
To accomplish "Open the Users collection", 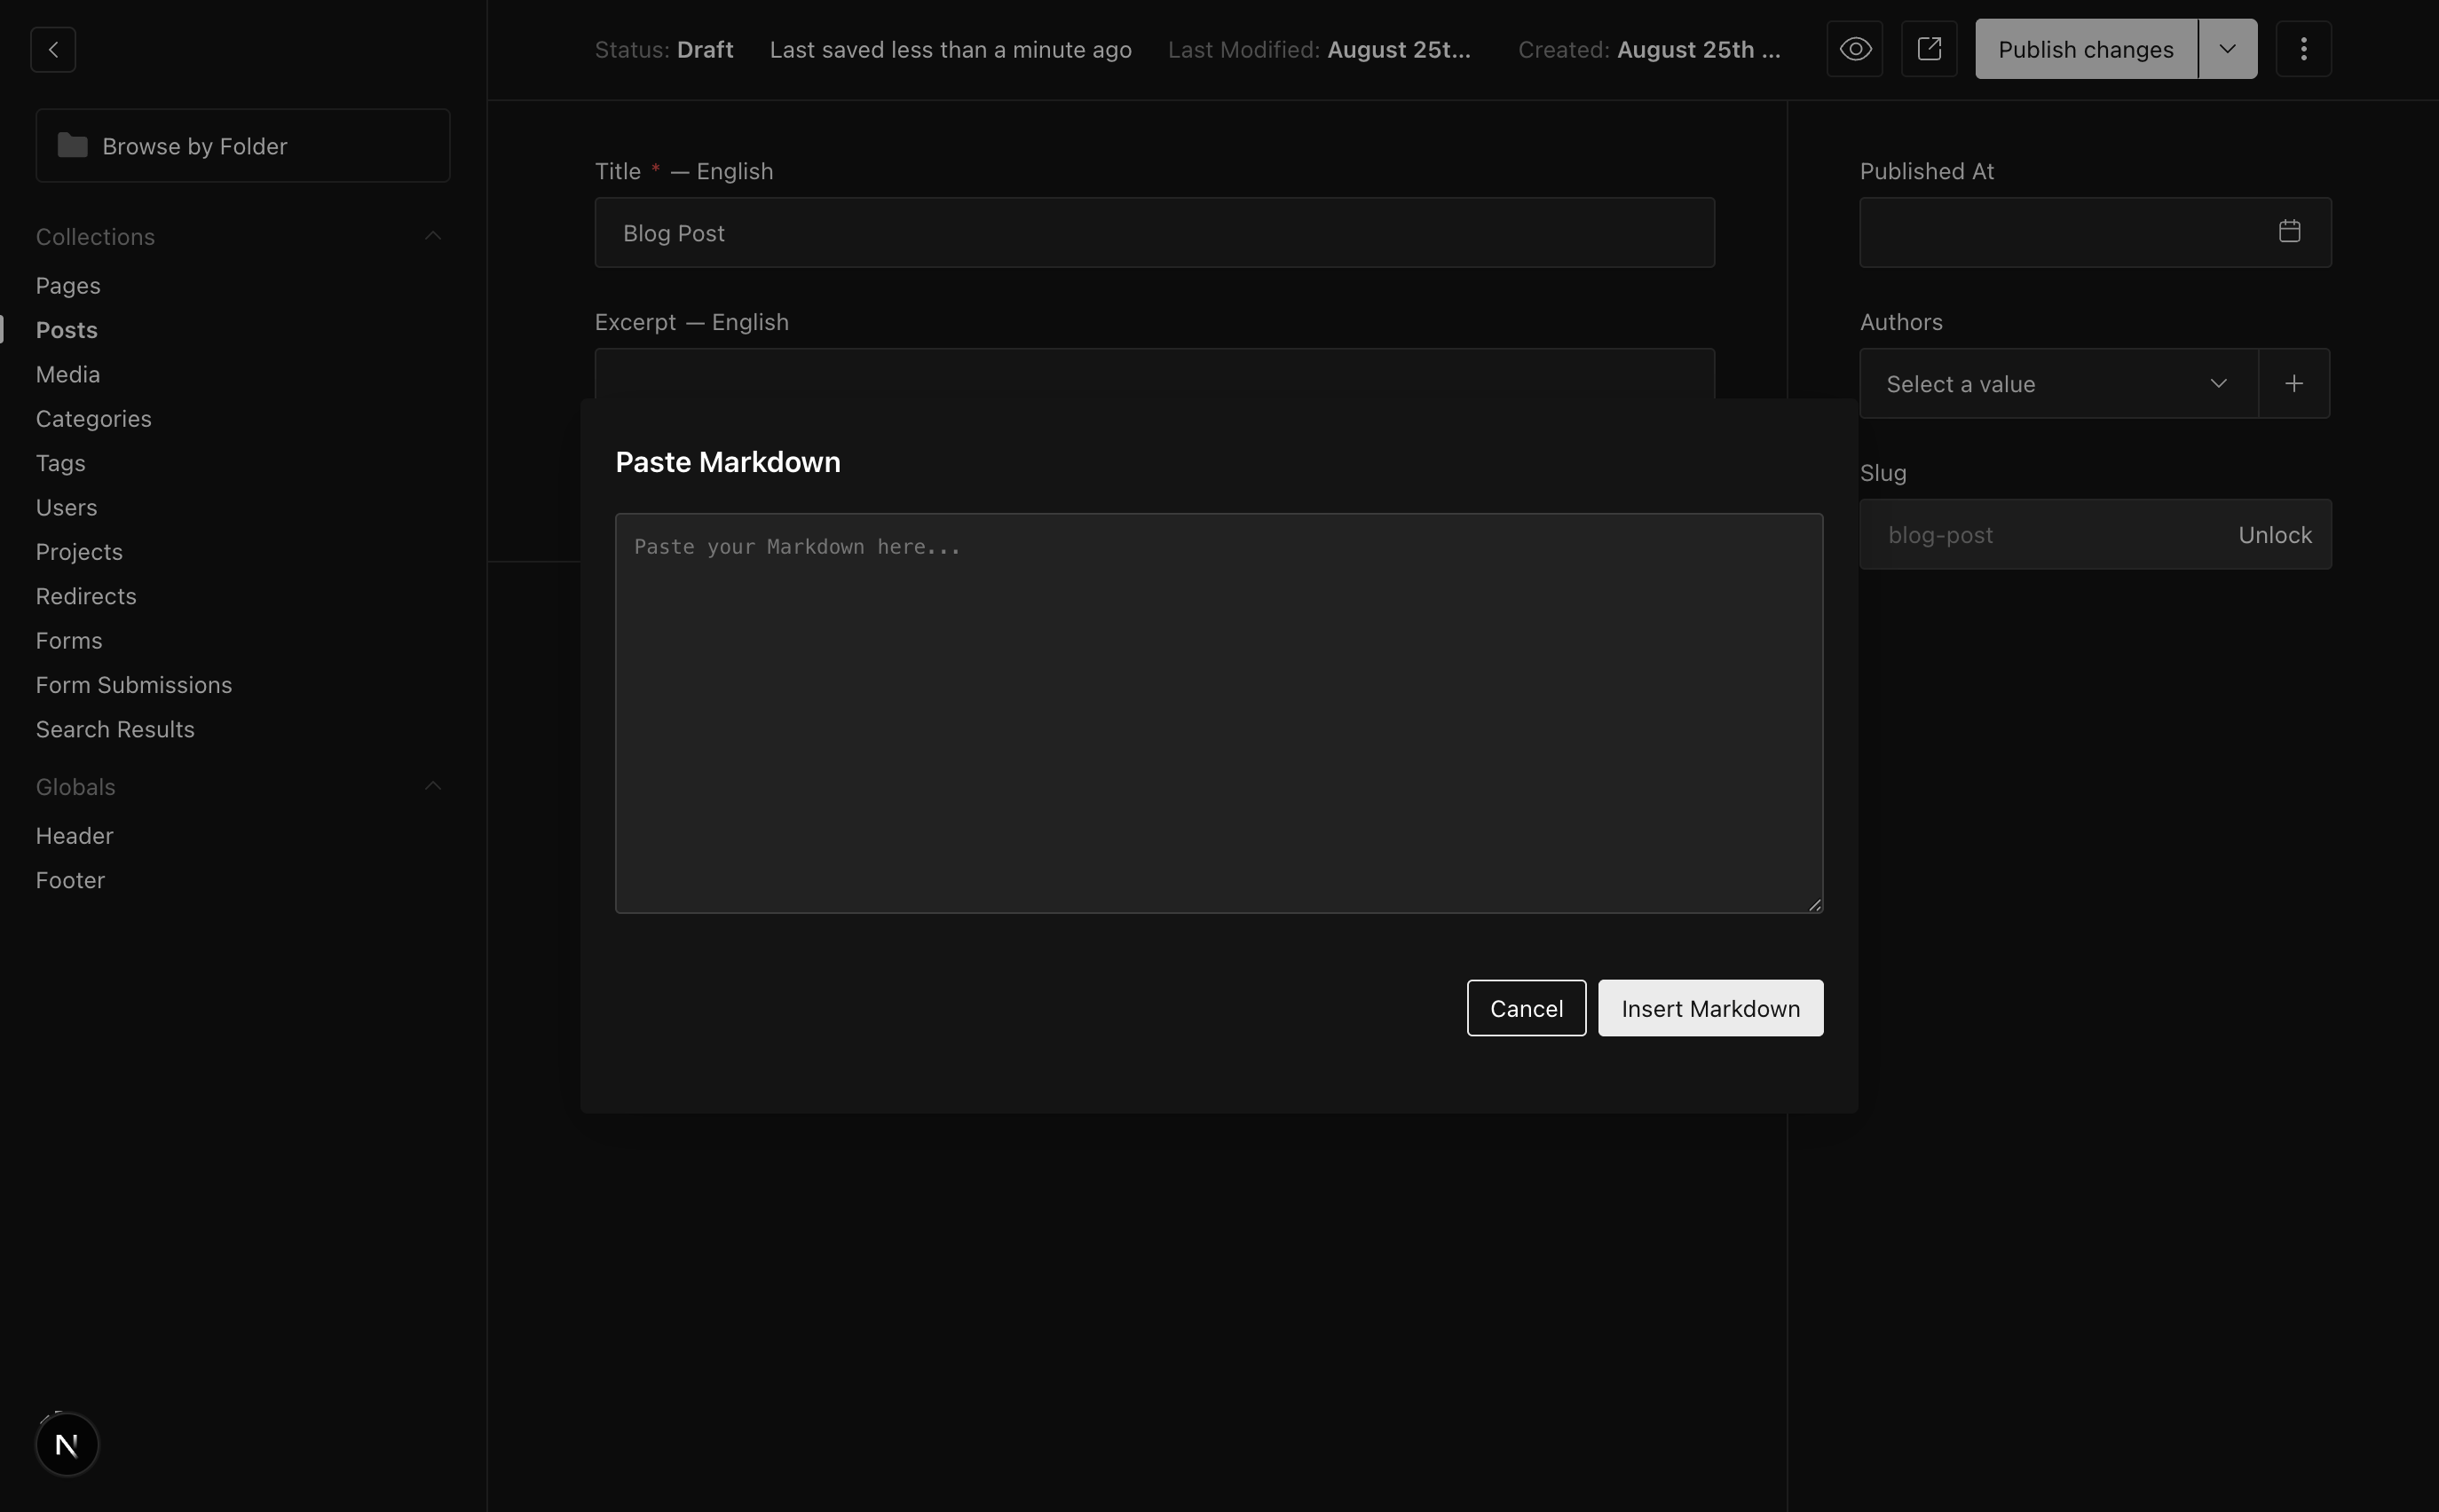I will 67,507.
